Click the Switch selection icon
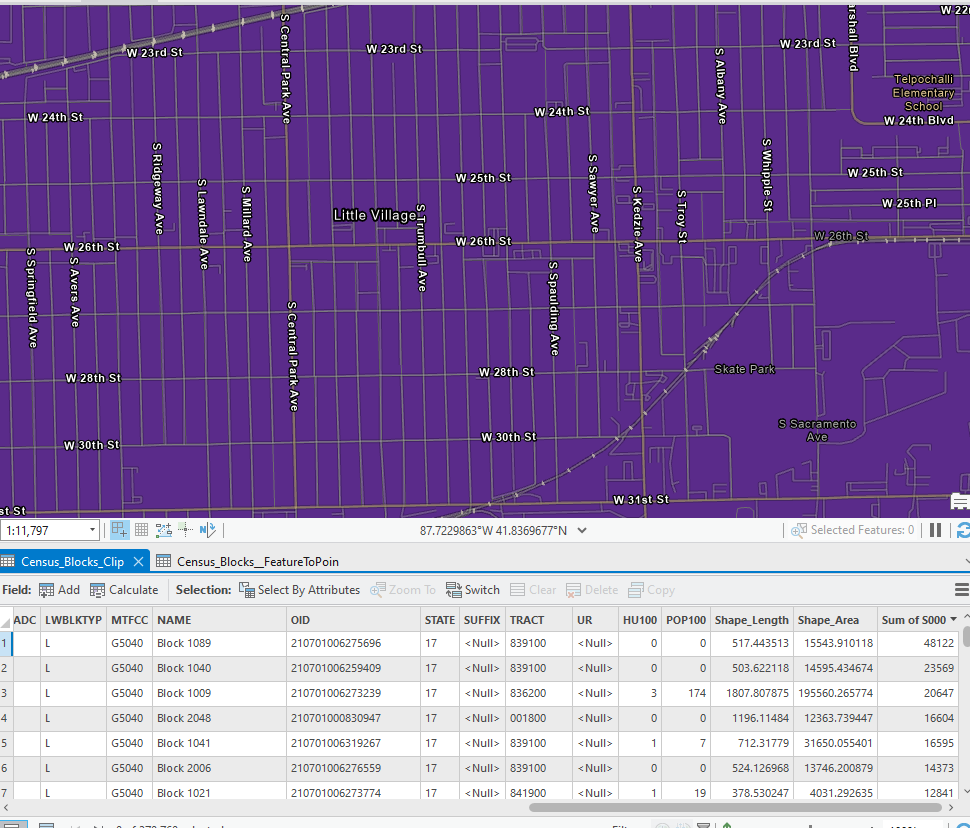The image size is (970, 828). [x=472, y=589]
